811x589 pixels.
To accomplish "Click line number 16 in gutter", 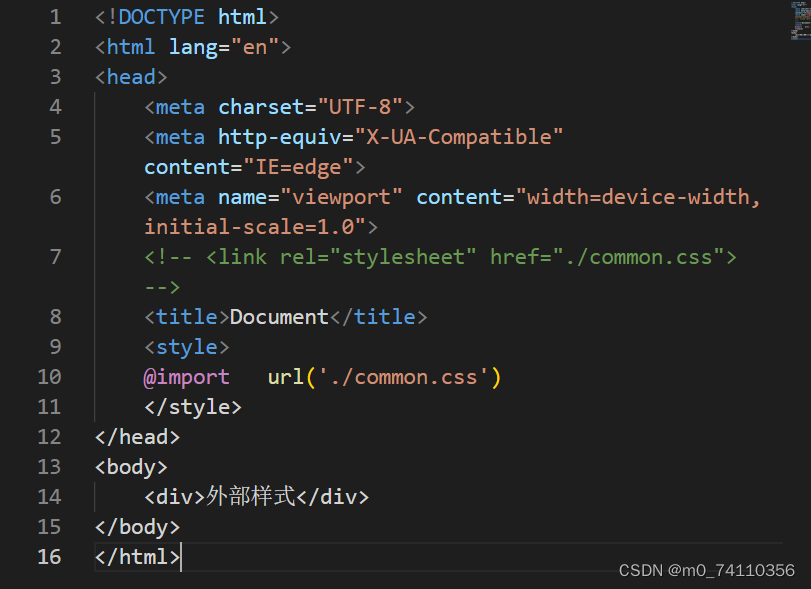I will tap(50, 557).
